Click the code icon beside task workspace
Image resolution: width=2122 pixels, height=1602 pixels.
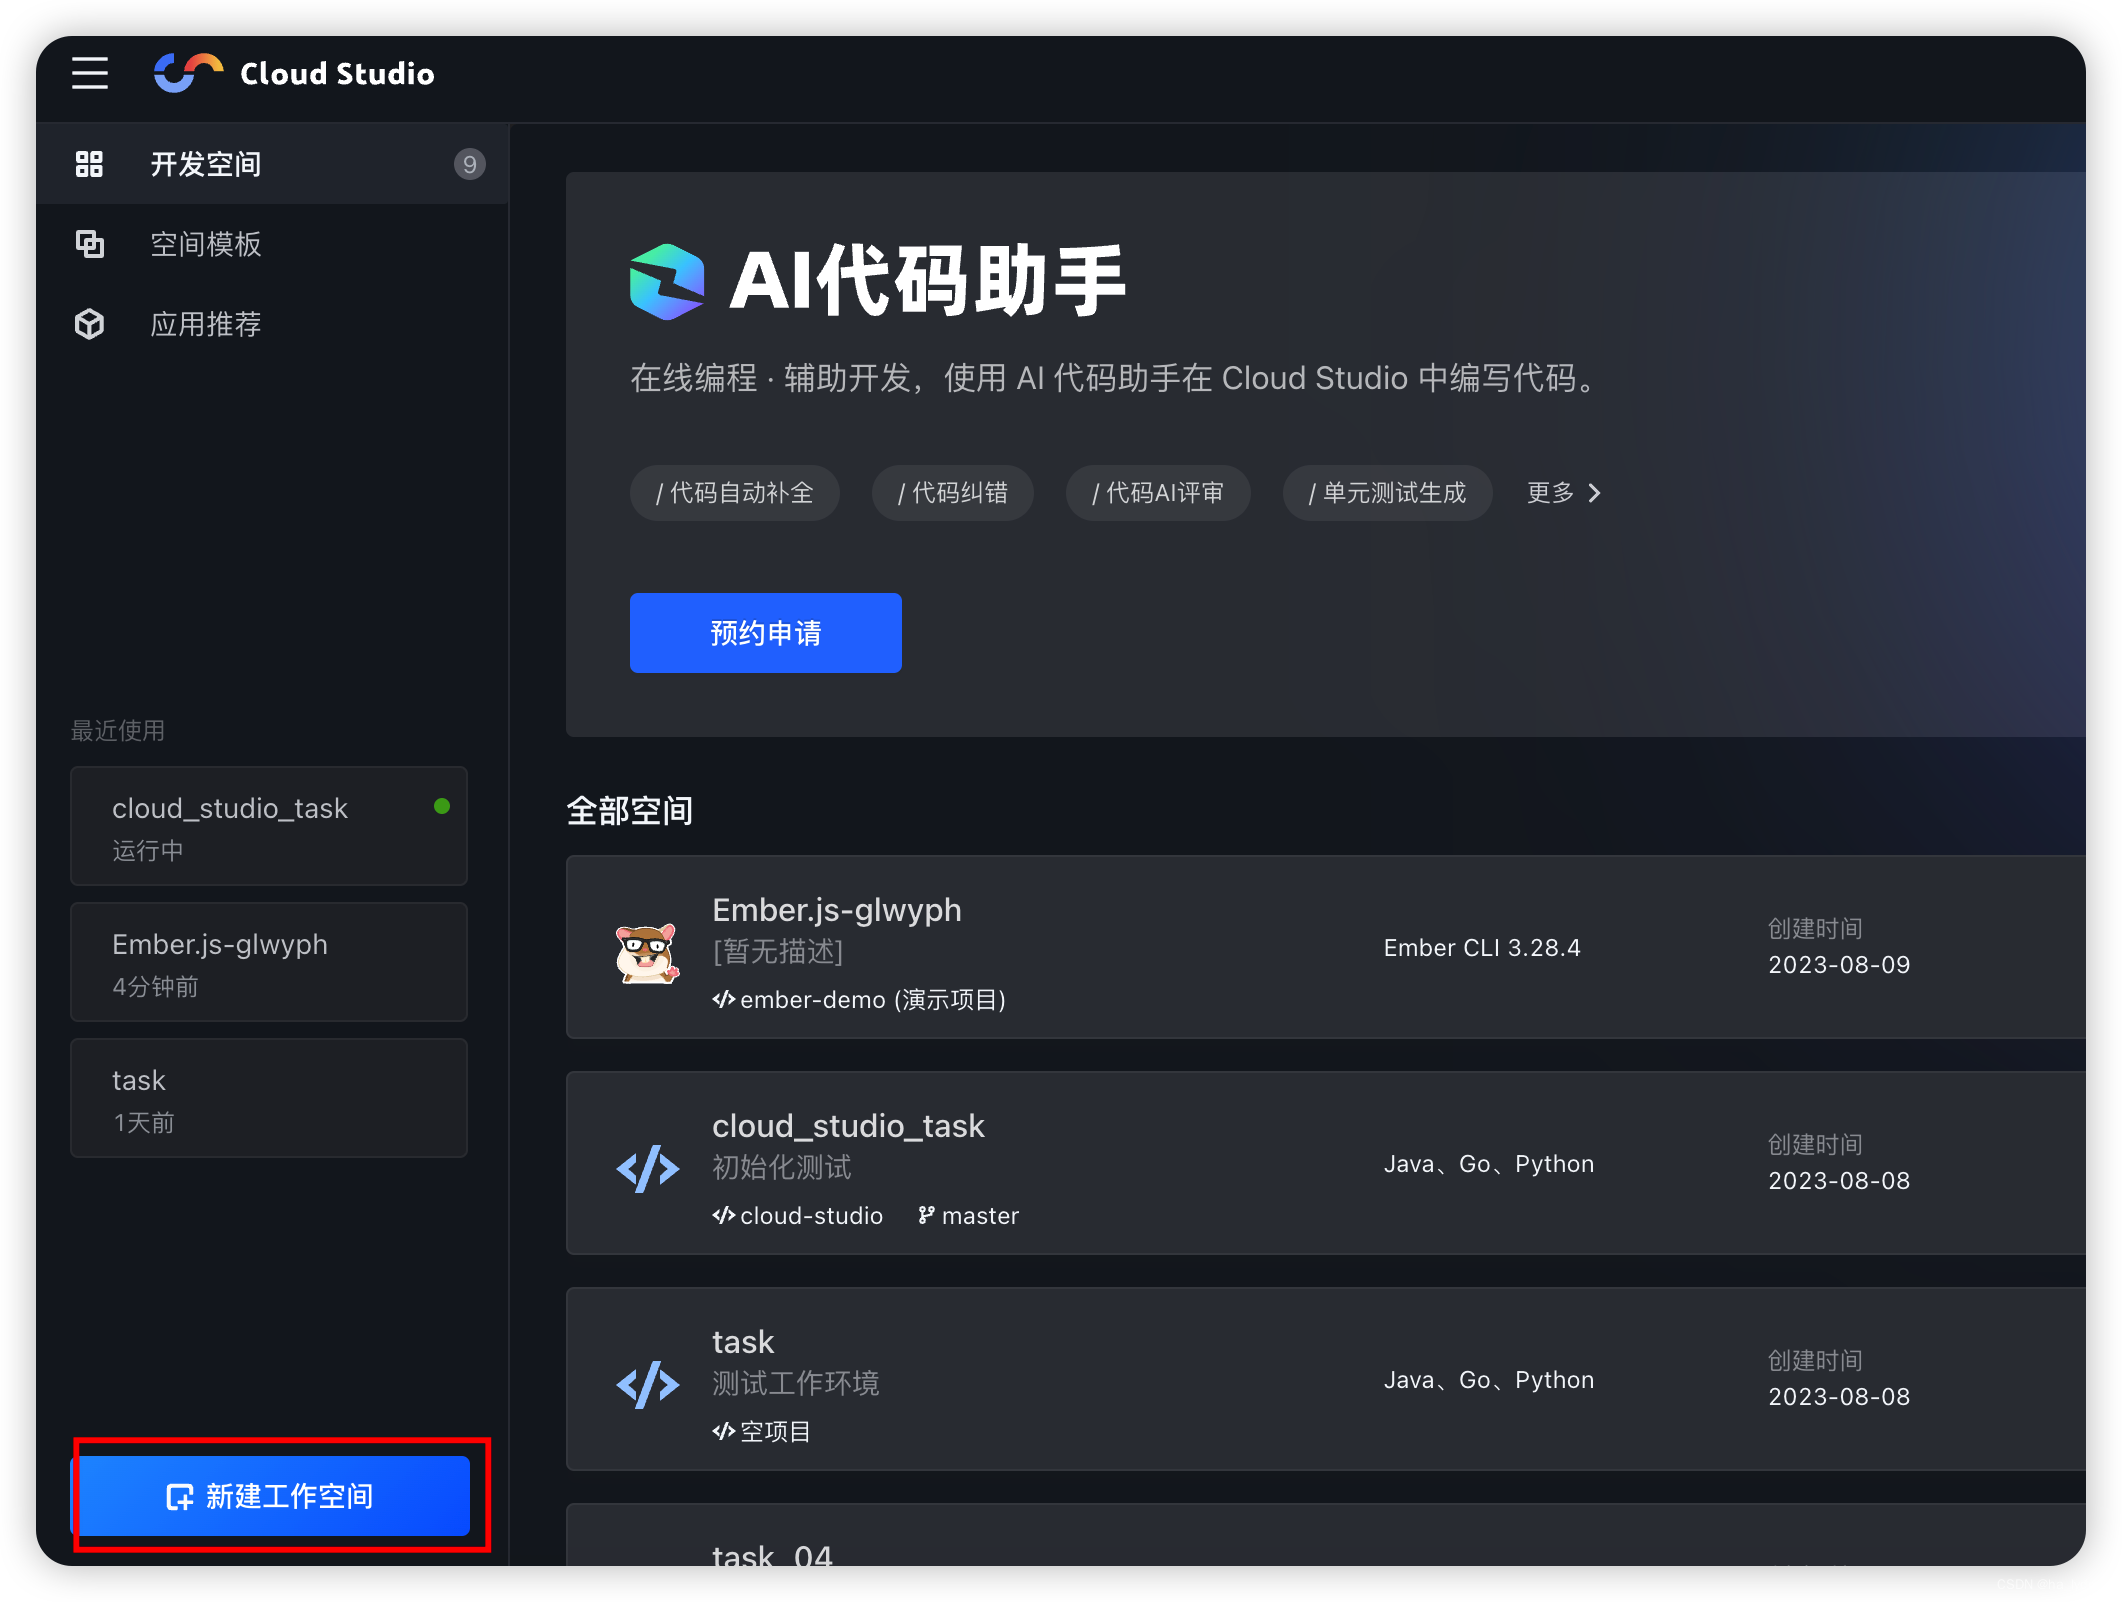[647, 1384]
